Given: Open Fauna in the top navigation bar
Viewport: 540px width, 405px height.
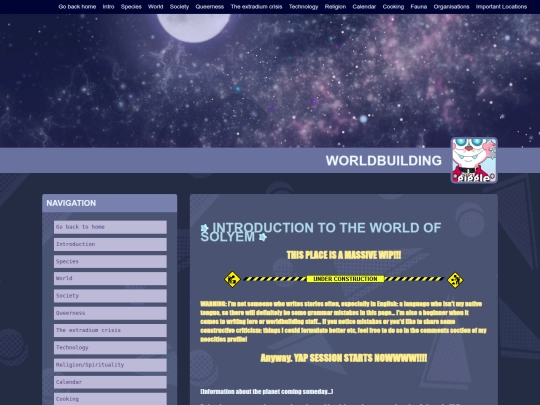Looking at the screenshot, I should click(x=419, y=7).
